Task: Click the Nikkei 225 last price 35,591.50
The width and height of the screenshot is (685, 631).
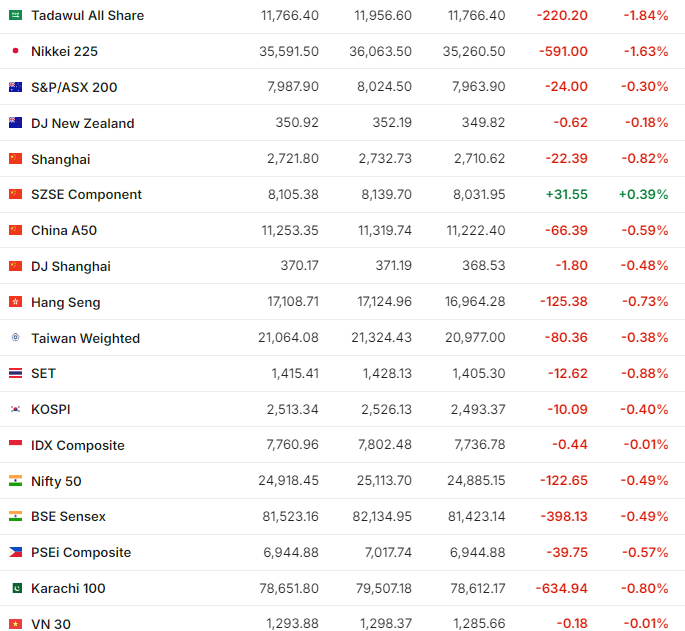Action: coord(288,51)
